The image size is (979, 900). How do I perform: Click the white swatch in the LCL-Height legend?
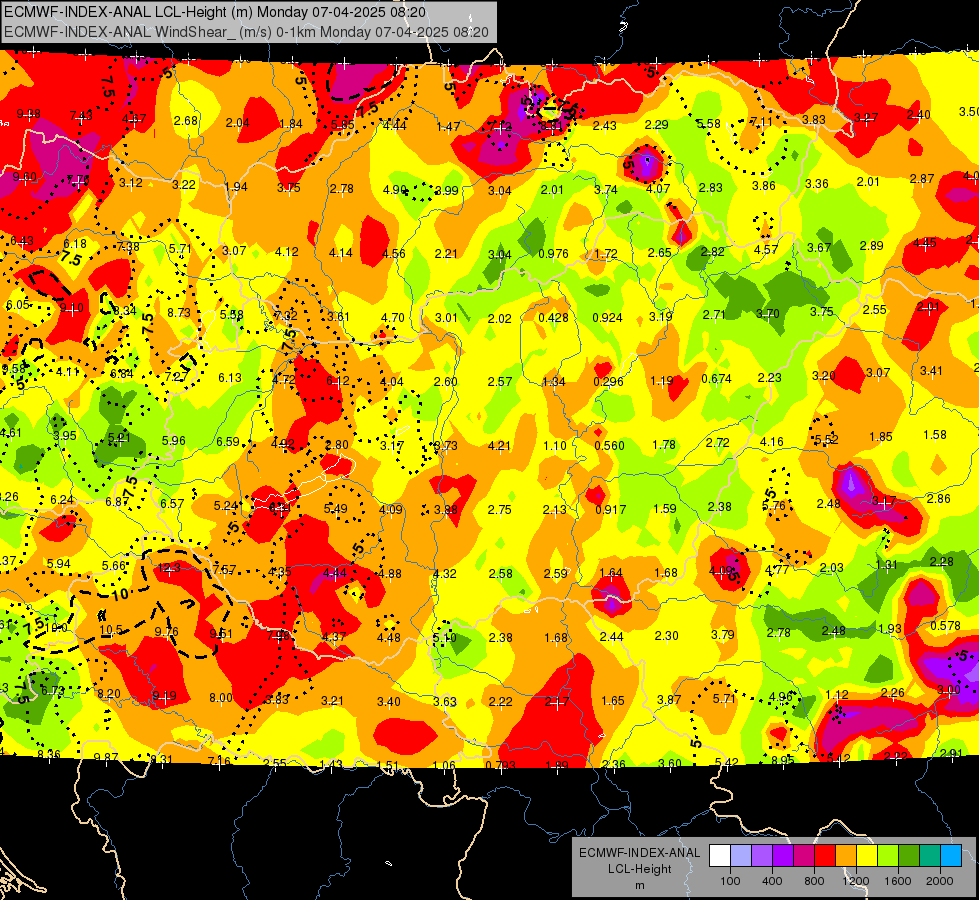[720, 856]
